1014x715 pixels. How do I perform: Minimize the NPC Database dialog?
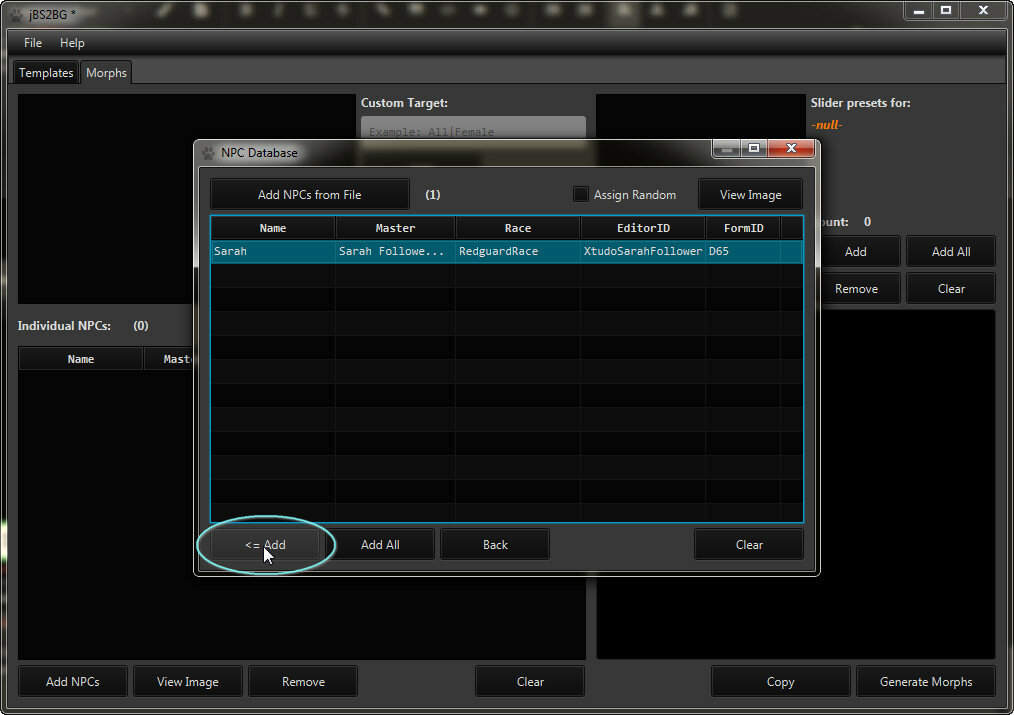click(726, 148)
